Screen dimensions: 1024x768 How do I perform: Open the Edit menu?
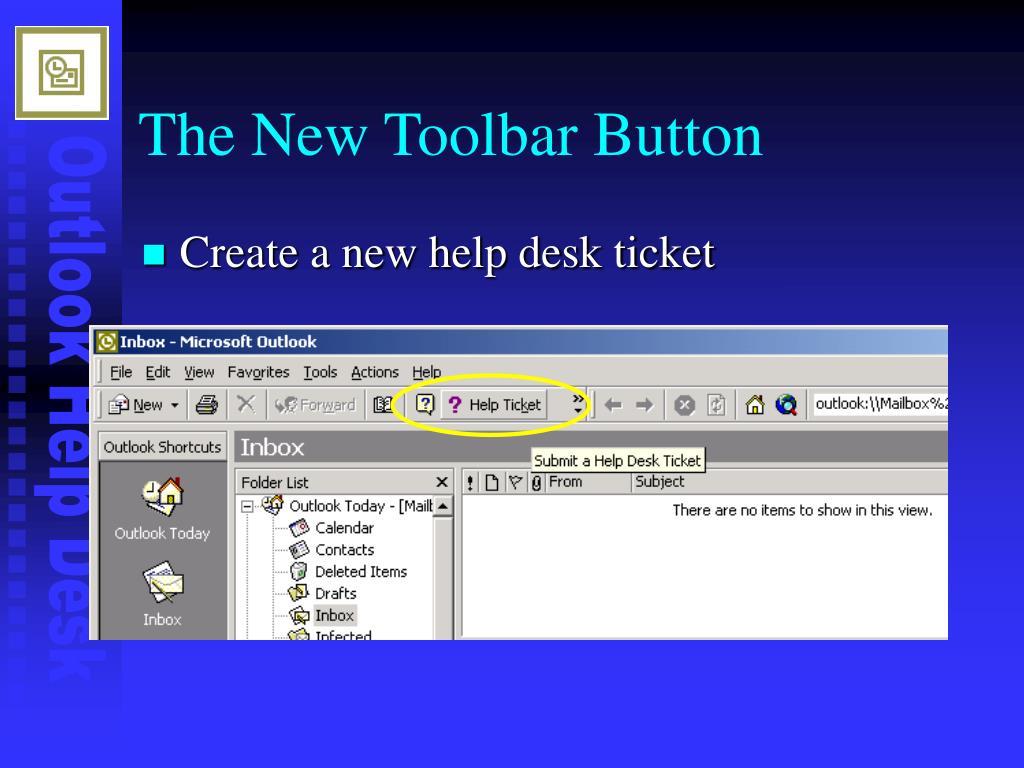(157, 372)
